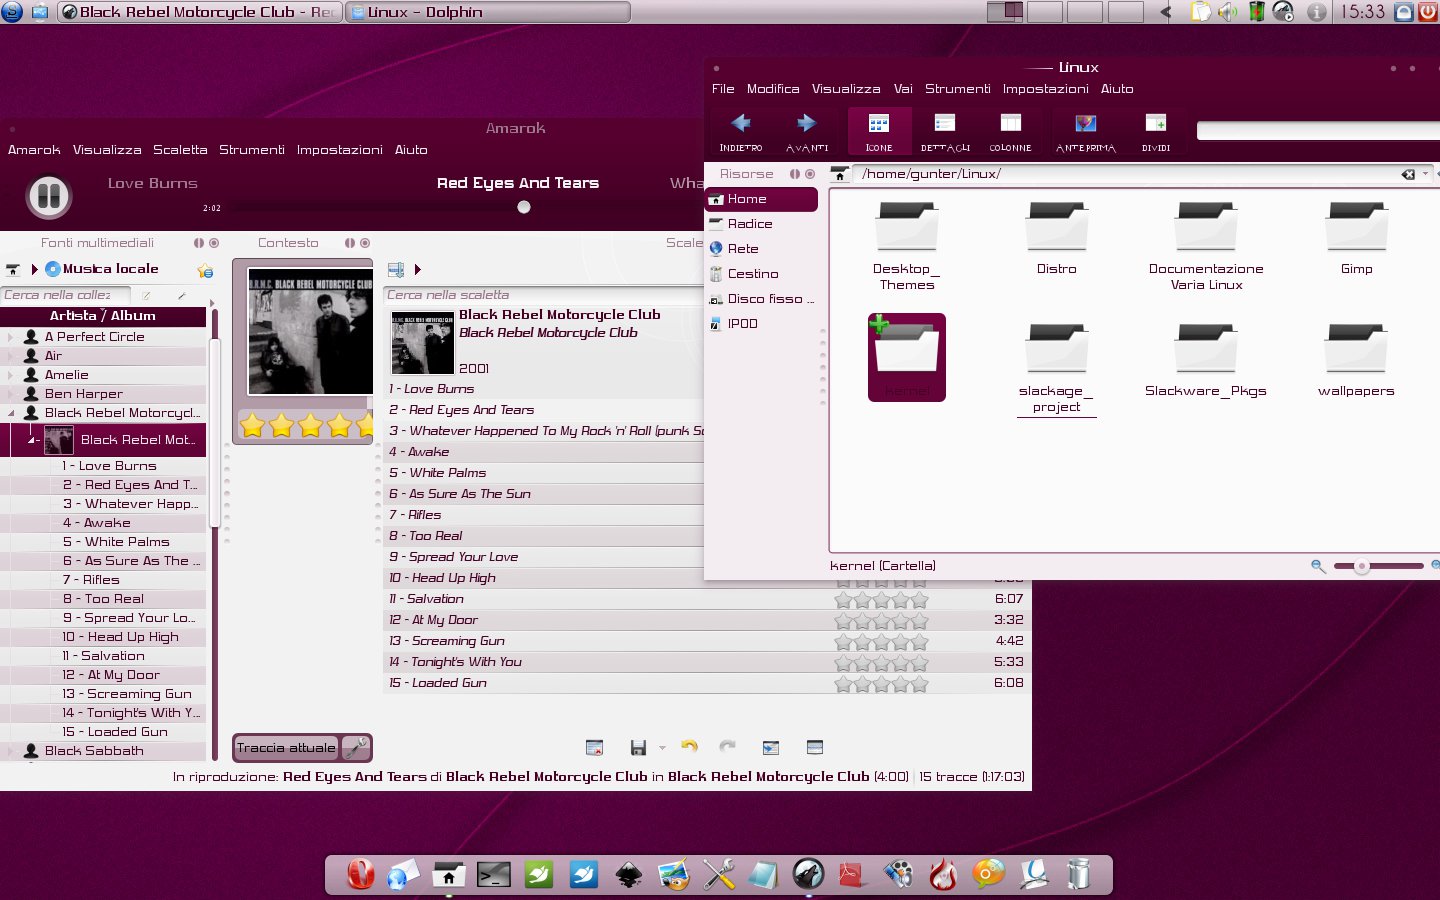Open bookmarks star icon in Amarok collection
Screen dimensions: 1440x900
(x=205, y=270)
